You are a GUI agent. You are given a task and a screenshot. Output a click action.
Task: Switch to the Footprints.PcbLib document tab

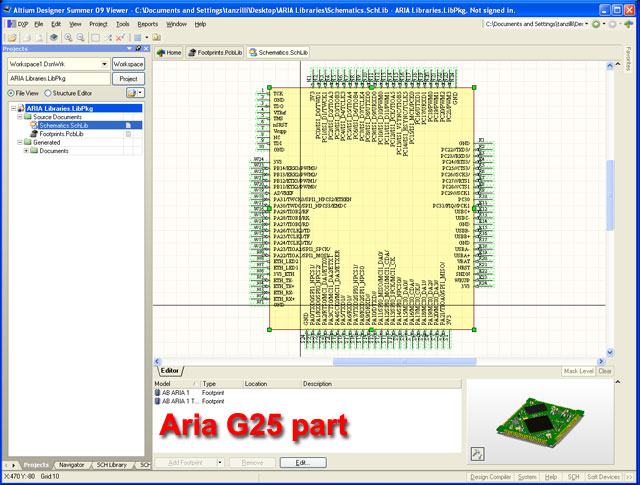tap(216, 53)
